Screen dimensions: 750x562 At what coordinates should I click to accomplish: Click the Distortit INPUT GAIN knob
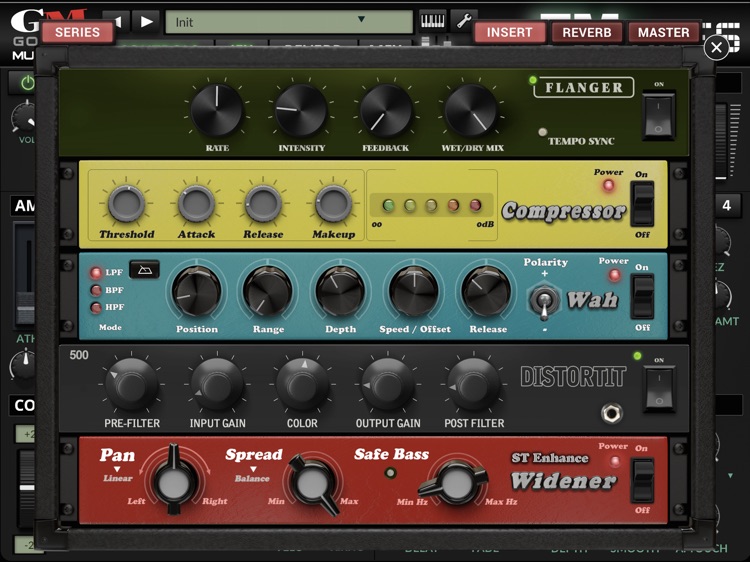click(x=217, y=385)
